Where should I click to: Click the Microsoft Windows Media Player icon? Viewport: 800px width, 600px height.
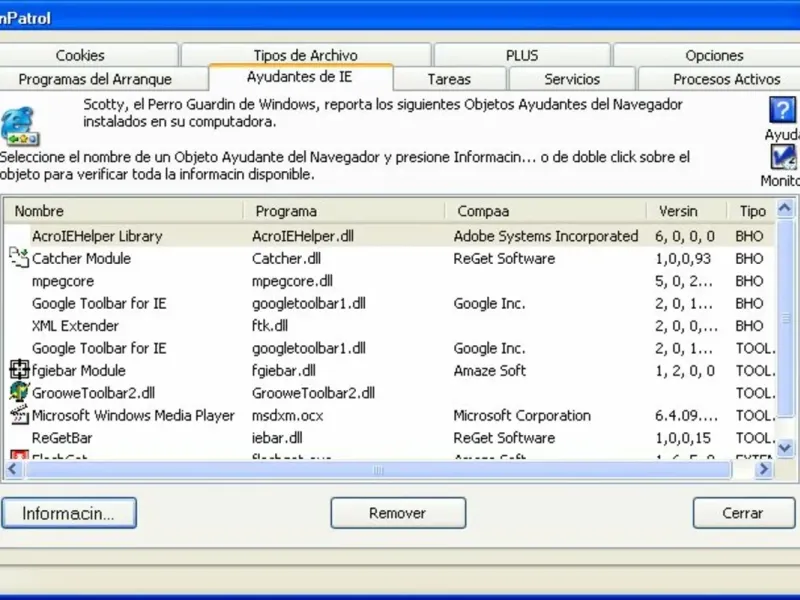(19, 414)
